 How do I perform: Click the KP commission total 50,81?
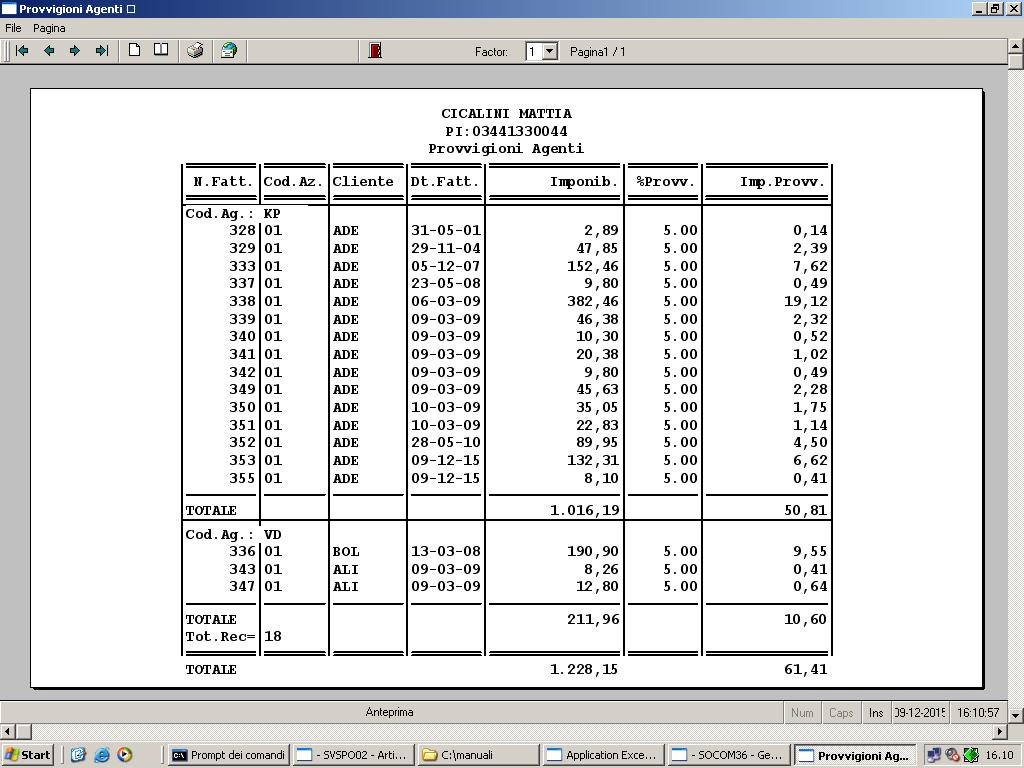(806, 510)
